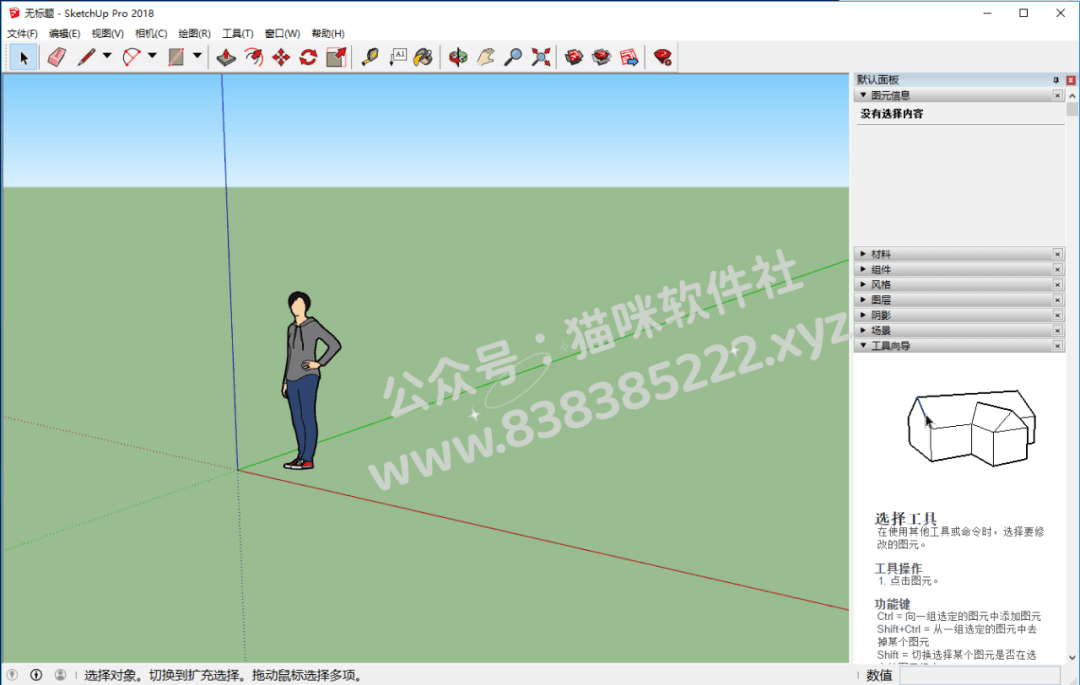Choose the Tape Measure tool
This screenshot has height=685, width=1080.
[x=371, y=57]
